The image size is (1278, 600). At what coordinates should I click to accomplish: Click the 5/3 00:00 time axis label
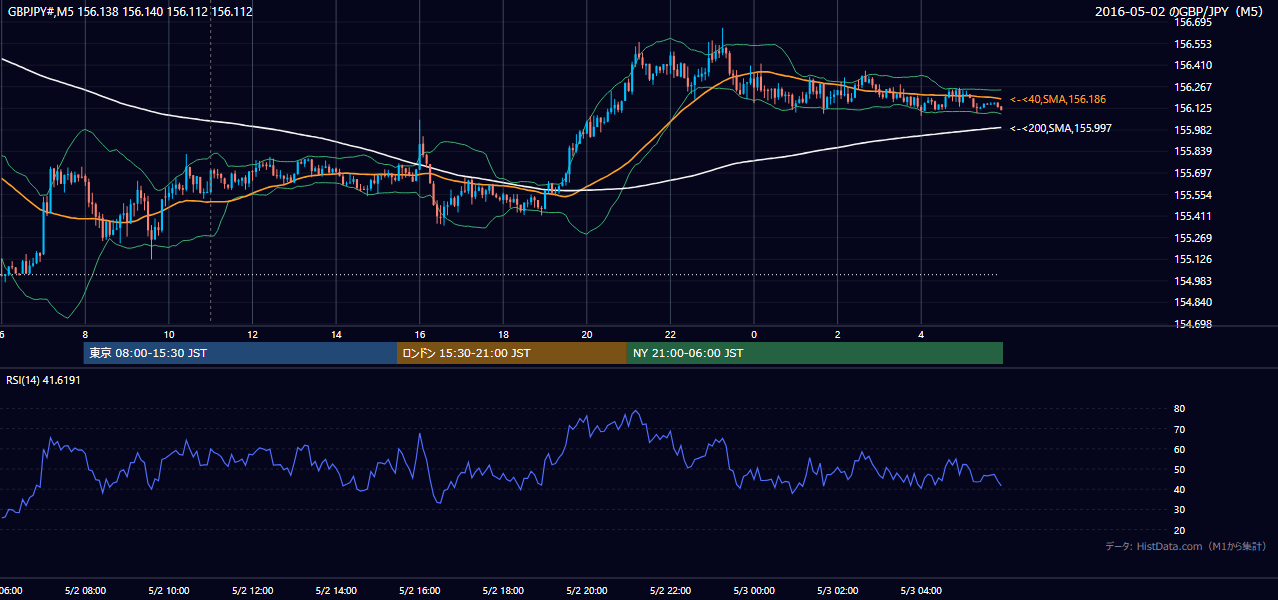(x=753, y=591)
